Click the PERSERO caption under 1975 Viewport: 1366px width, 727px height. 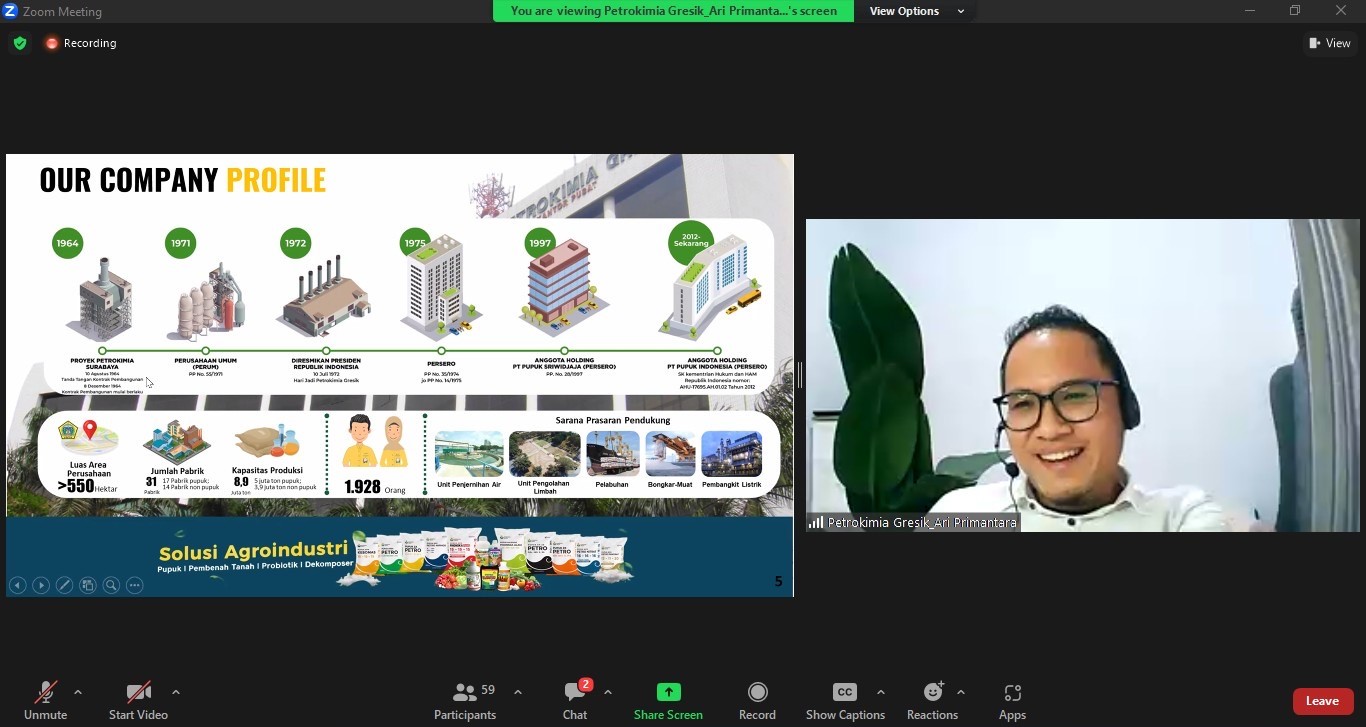coord(441,363)
